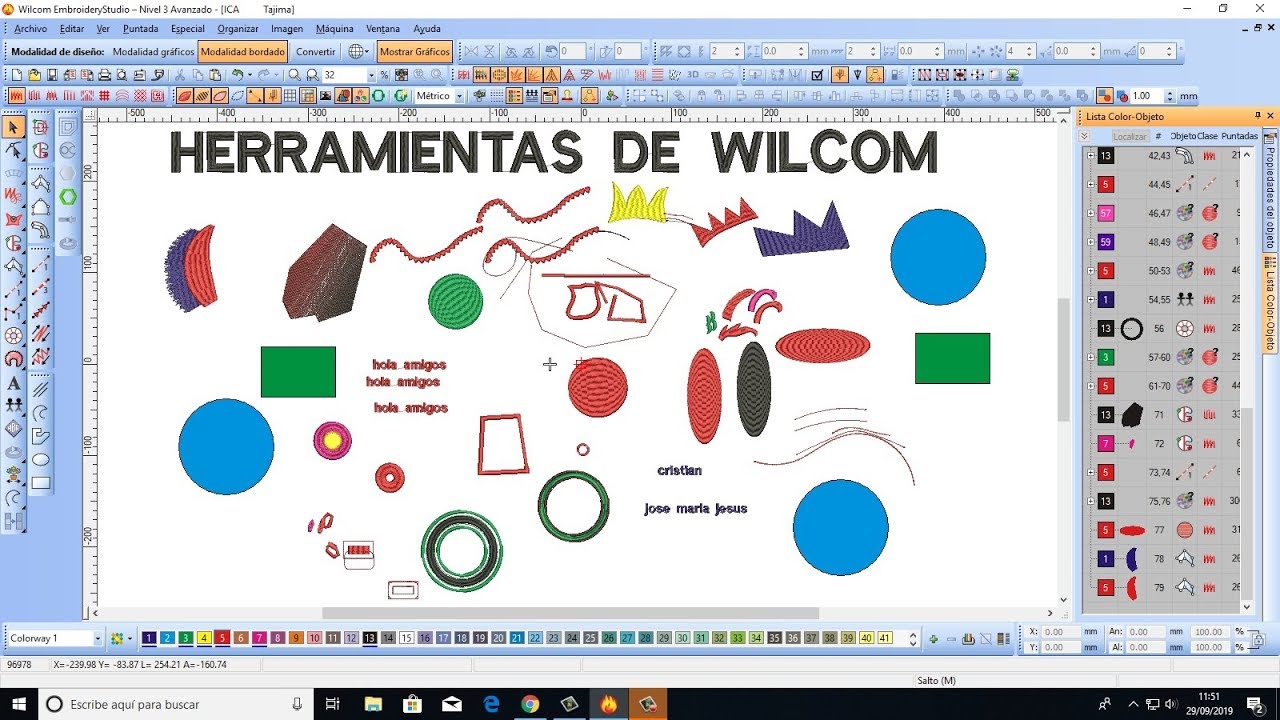The height and width of the screenshot is (720, 1280).
Task: Toggle the highlighted overlap icon beside 1.00
Action: click(1105, 96)
